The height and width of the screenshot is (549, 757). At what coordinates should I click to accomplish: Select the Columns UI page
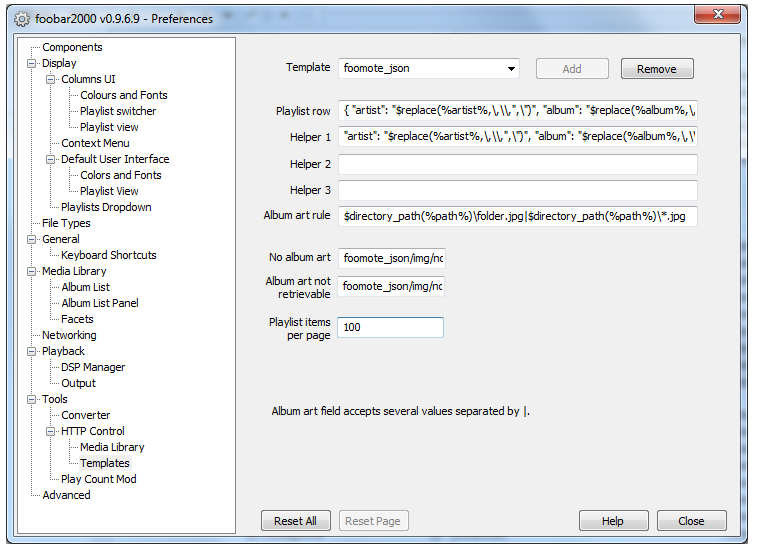point(88,79)
